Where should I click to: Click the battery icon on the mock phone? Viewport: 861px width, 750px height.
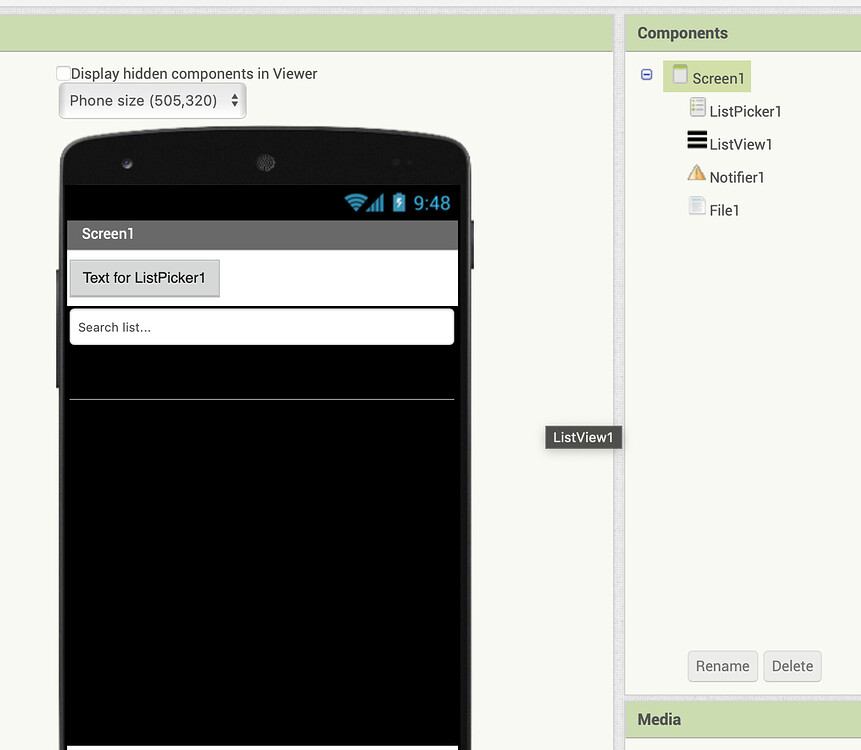tap(399, 202)
